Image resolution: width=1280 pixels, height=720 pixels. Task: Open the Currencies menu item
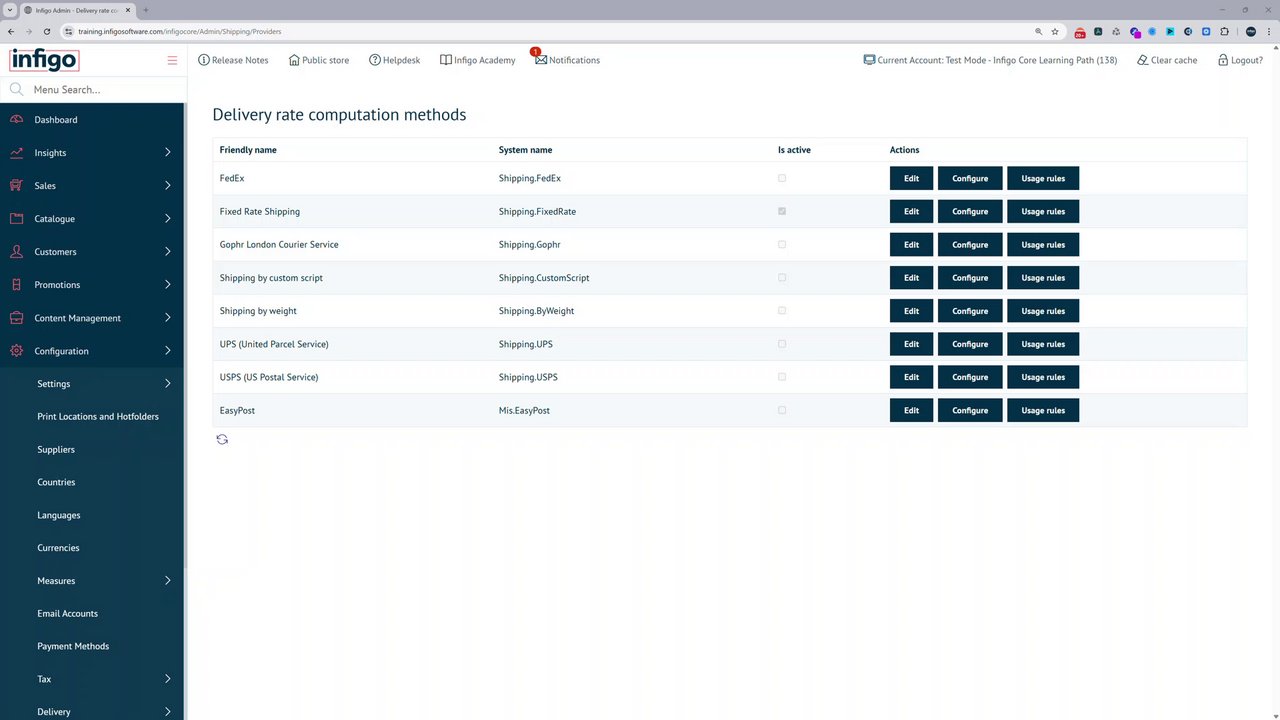[58, 548]
